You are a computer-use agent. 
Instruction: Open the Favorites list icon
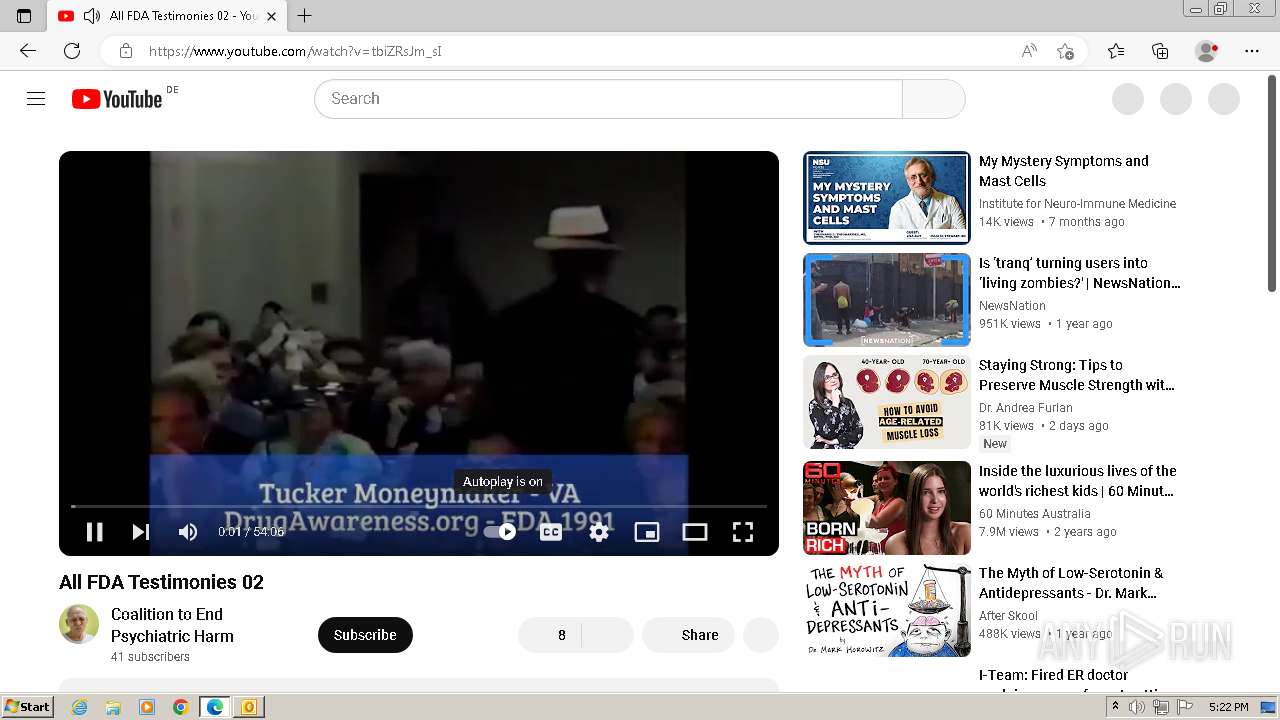point(1116,51)
